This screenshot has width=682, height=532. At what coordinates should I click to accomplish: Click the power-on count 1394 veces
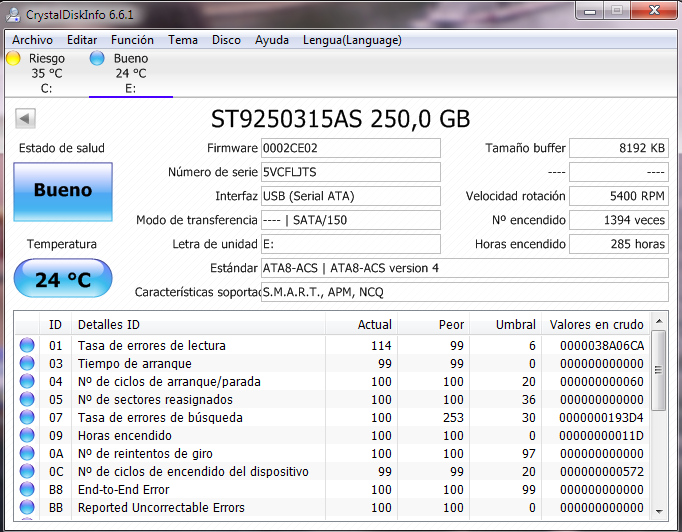pyautogui.click(x=618, y=220)
